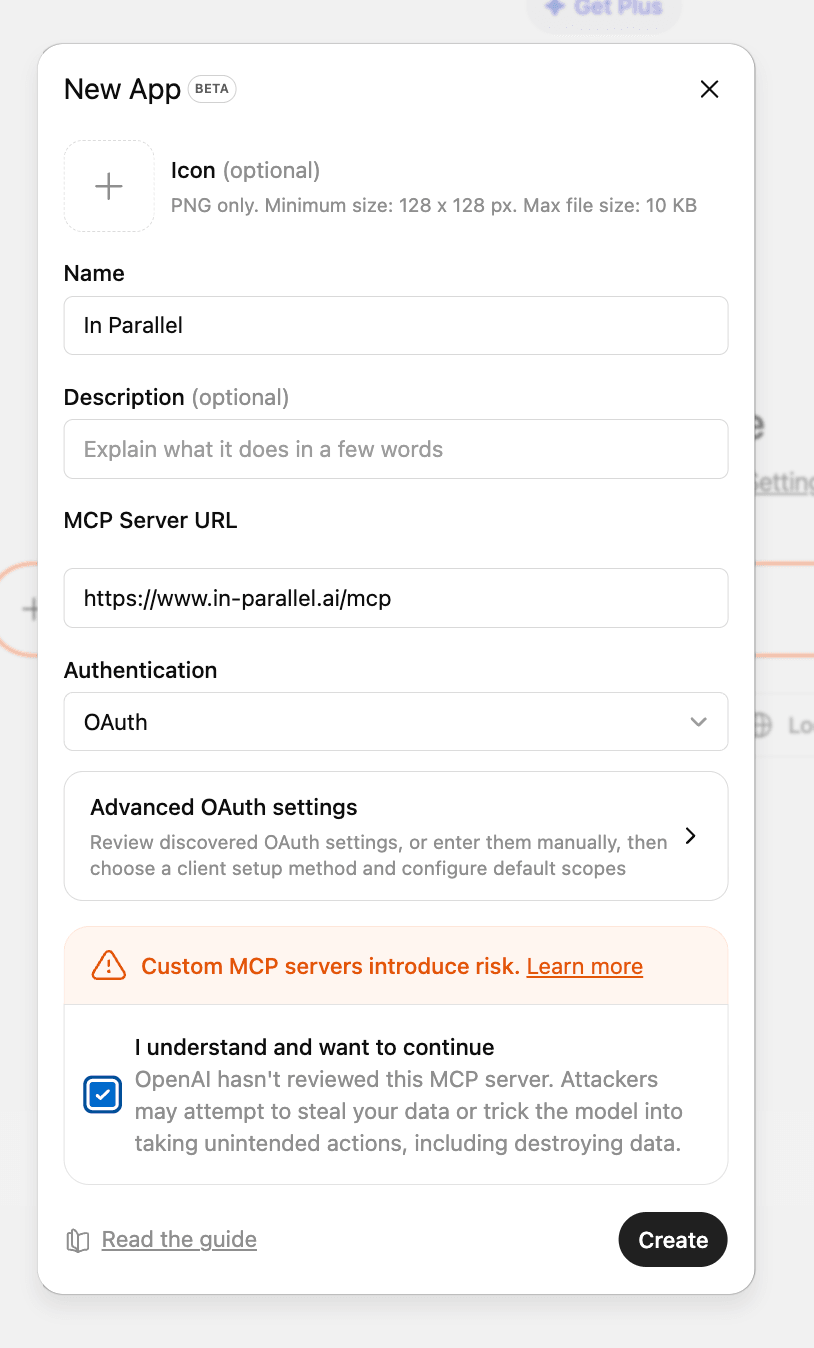Uncheck I understand and want to continue
The image size is (814, 1348).
click(102, 1095)
